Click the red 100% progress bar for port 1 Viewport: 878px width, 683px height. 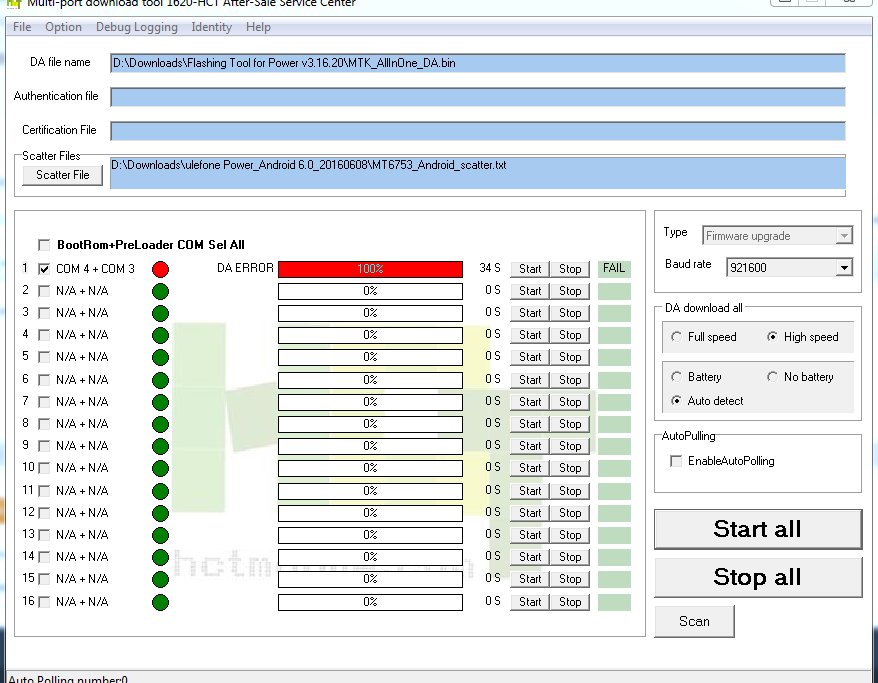[370, 269]
